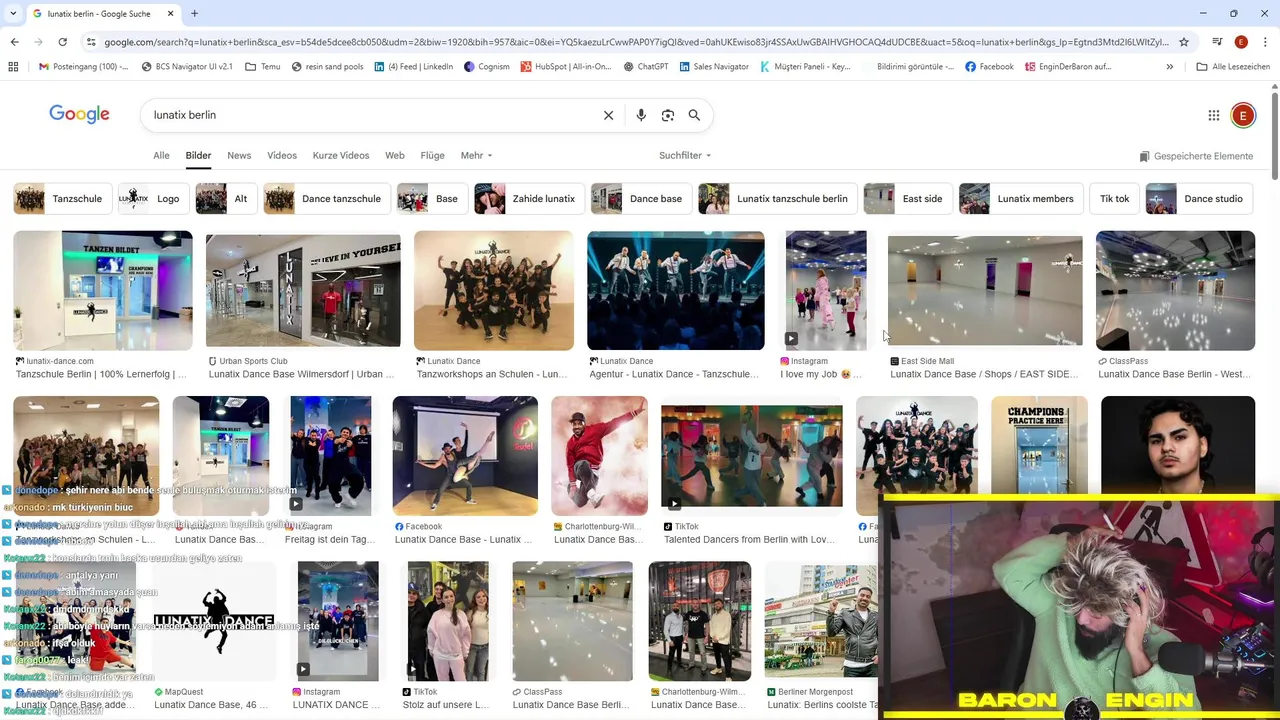
Task: Reload the page with refresh icon
Action: 62,42
